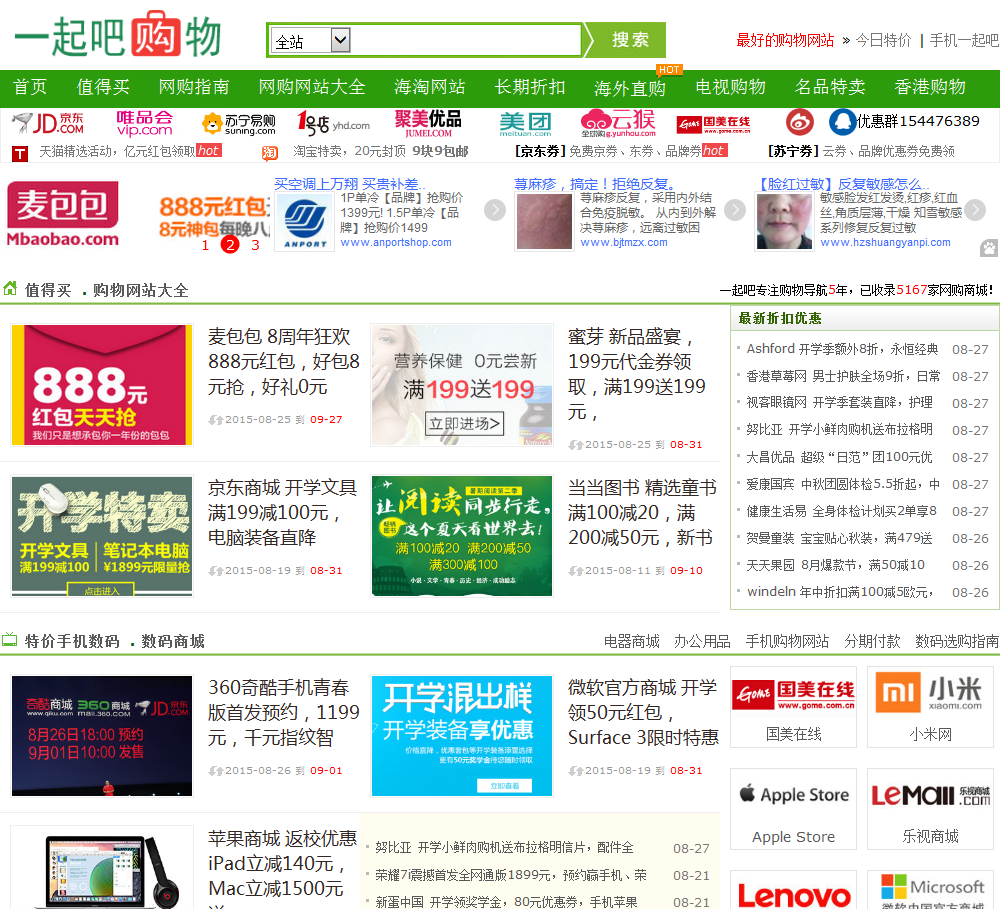Select banner slide number 3
The image size is (1000, 909).
(255, 245)
